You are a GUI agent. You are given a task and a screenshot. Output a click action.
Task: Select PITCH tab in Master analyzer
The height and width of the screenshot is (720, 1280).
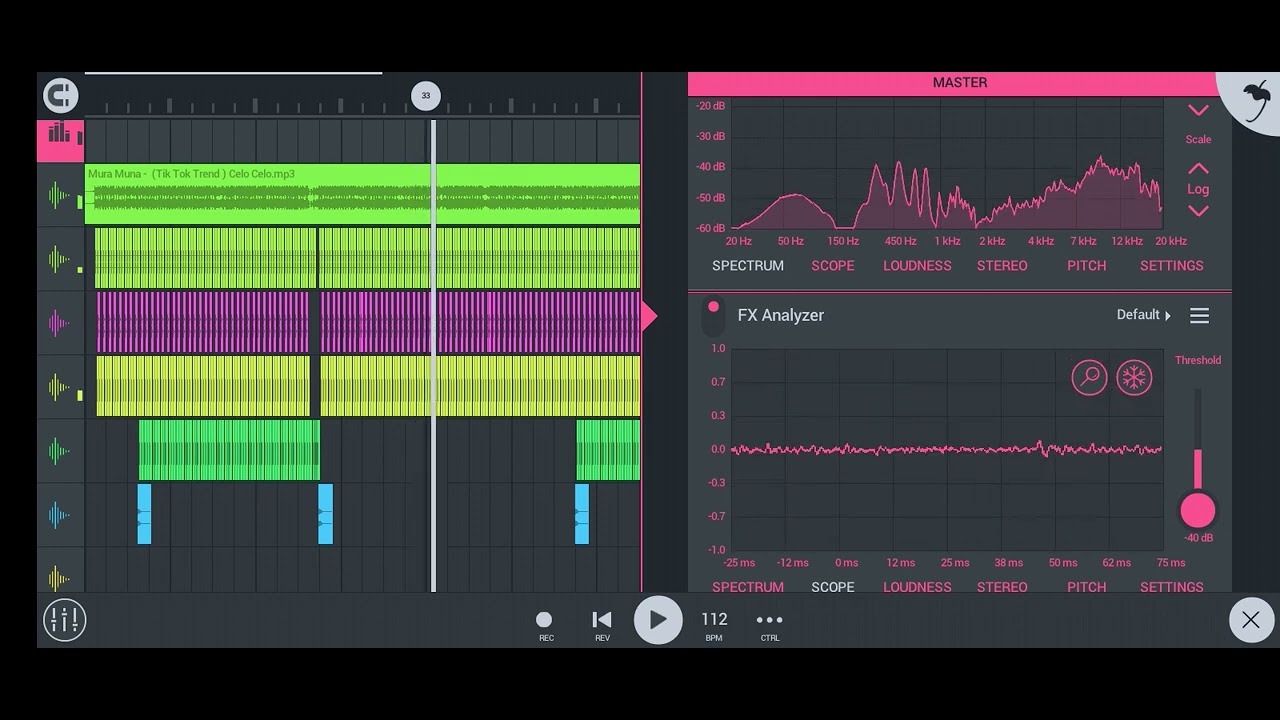click(x=1087, y=266)
